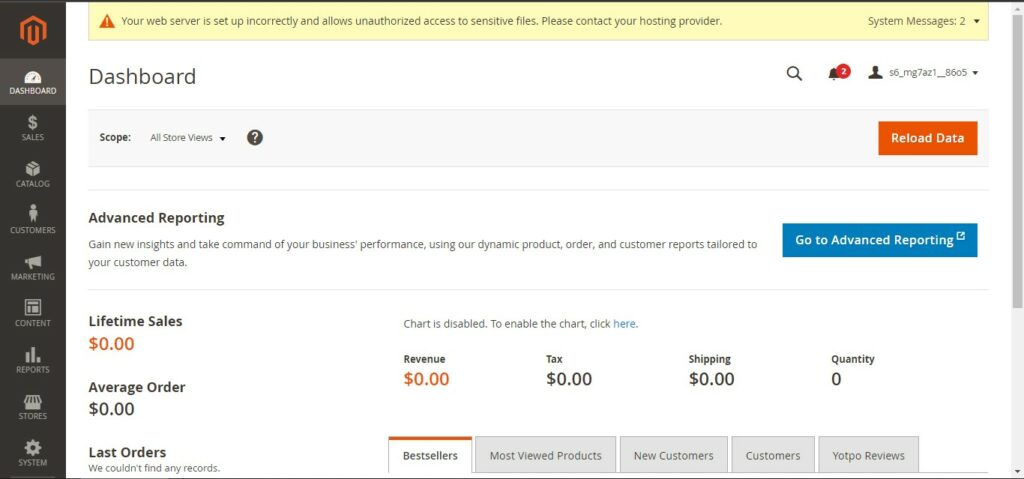Click the Shipping label
Screen dimensions: 1024x479
tap(709, 359)
